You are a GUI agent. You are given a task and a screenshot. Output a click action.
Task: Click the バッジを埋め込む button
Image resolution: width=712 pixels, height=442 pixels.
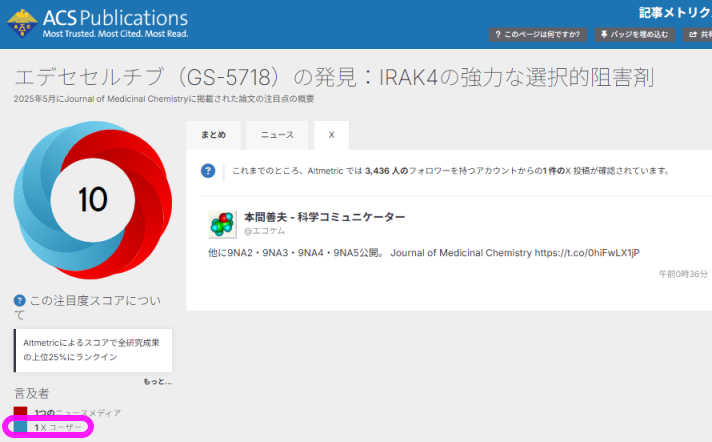635,35
